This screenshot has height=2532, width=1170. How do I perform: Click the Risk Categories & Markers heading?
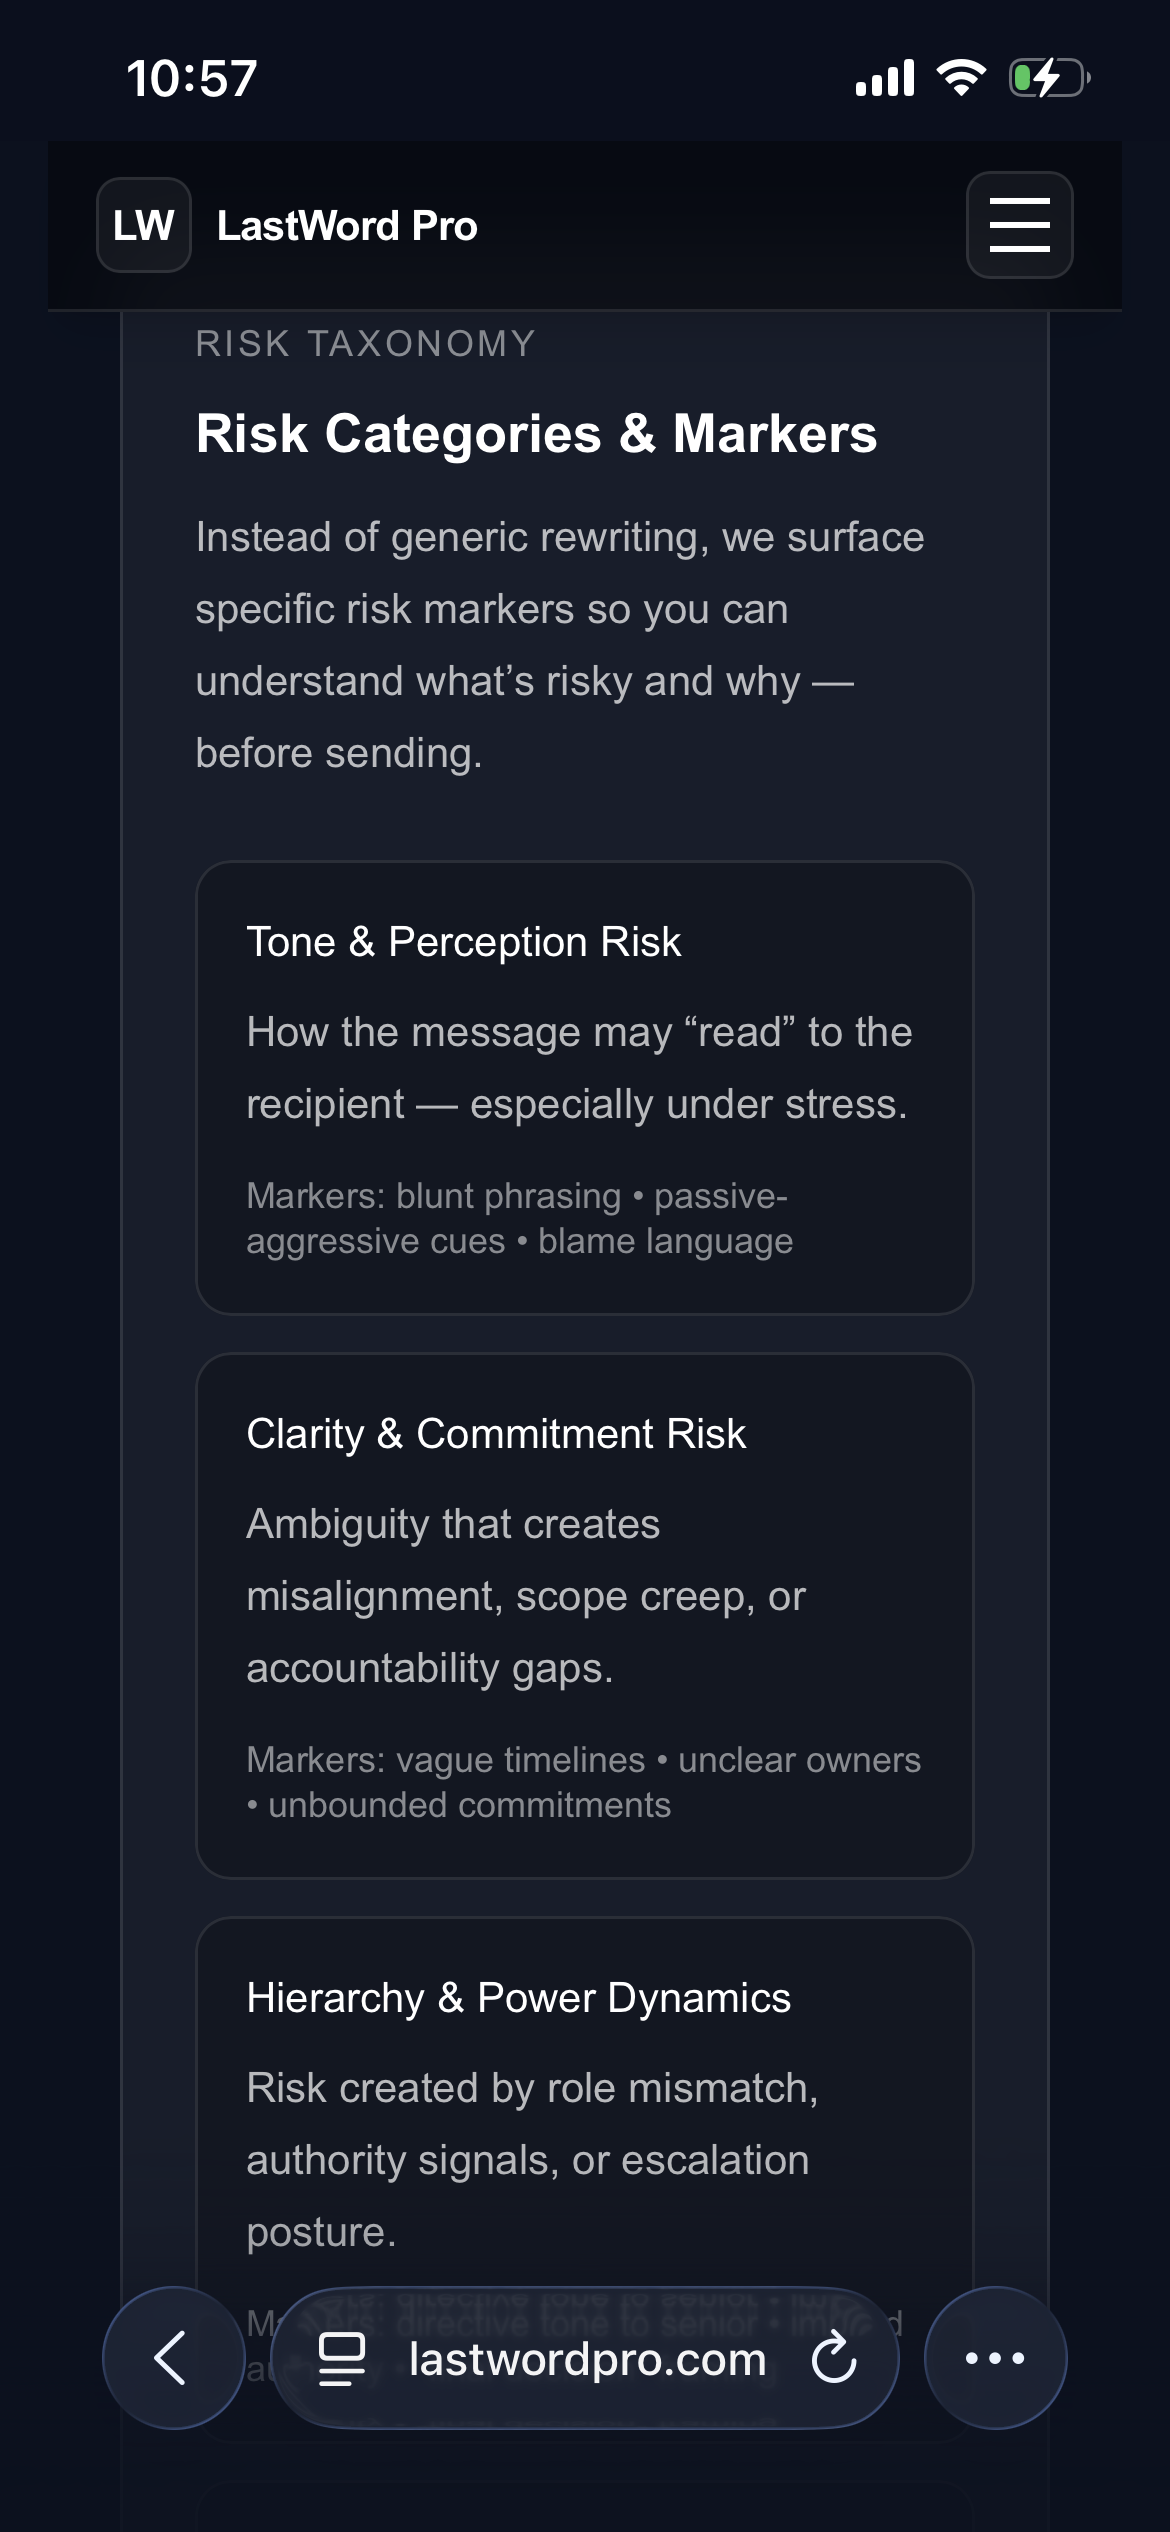[537, 435]
